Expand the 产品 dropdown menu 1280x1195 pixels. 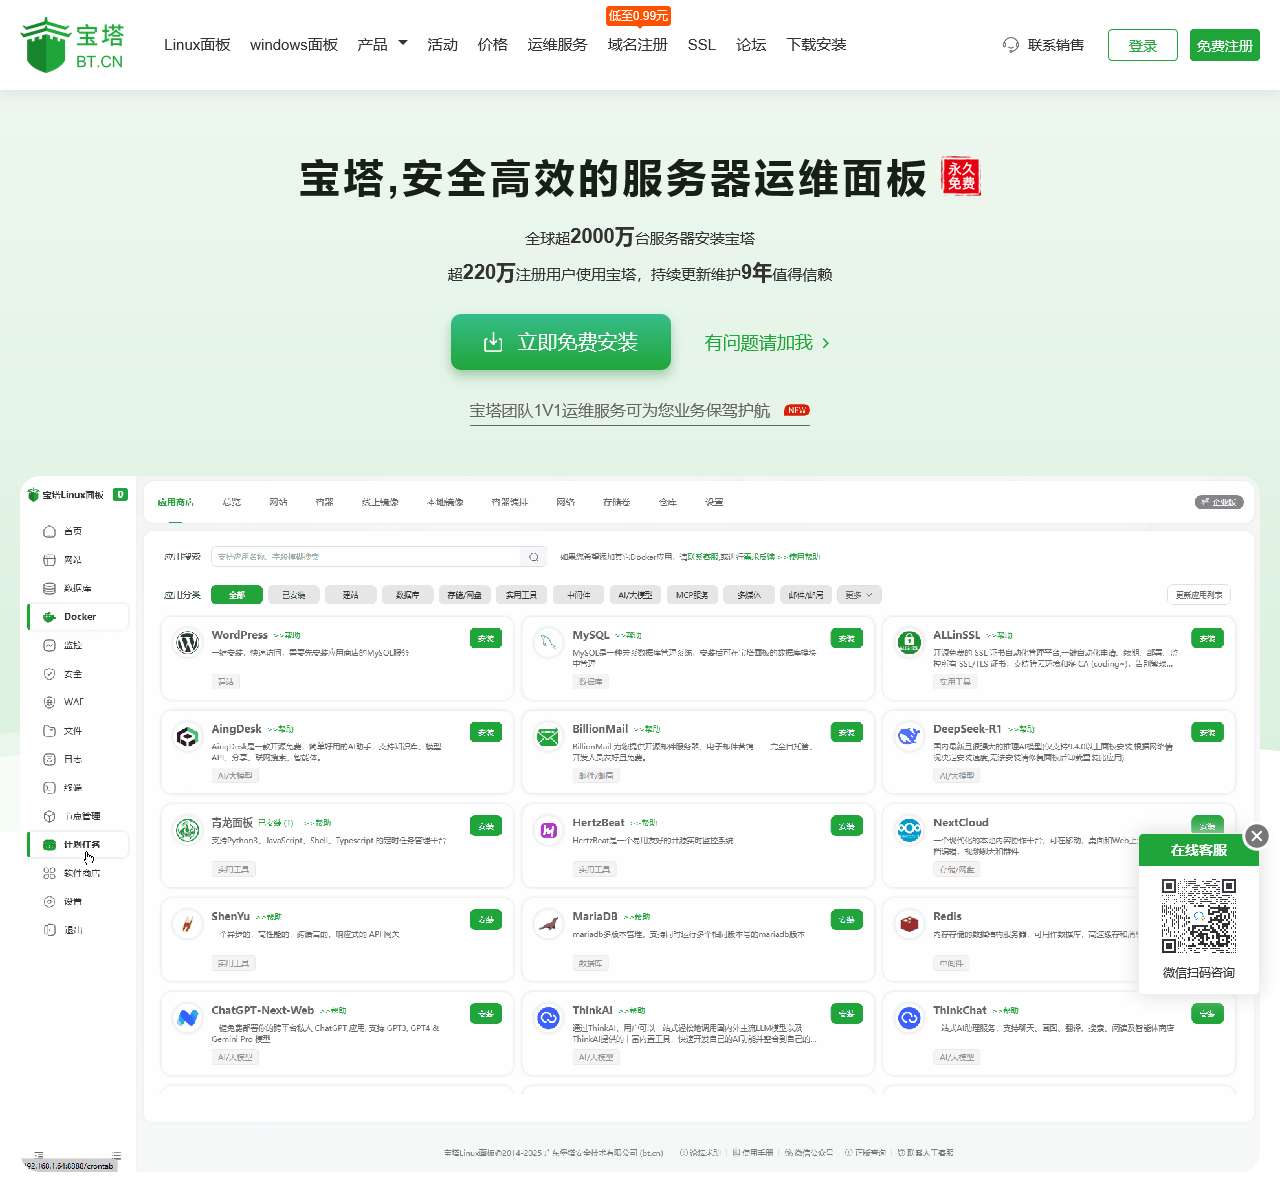(x=382, y=45)
